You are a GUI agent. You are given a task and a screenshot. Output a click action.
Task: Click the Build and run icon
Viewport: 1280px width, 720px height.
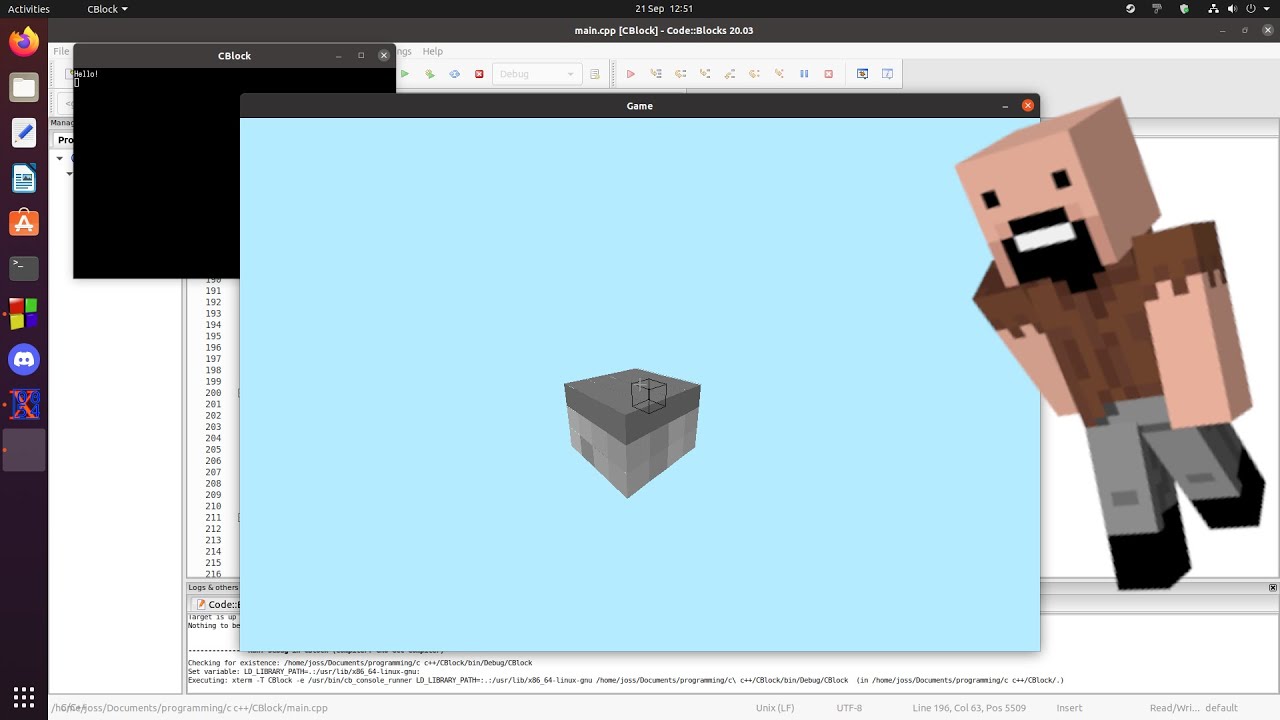[430, 74]
